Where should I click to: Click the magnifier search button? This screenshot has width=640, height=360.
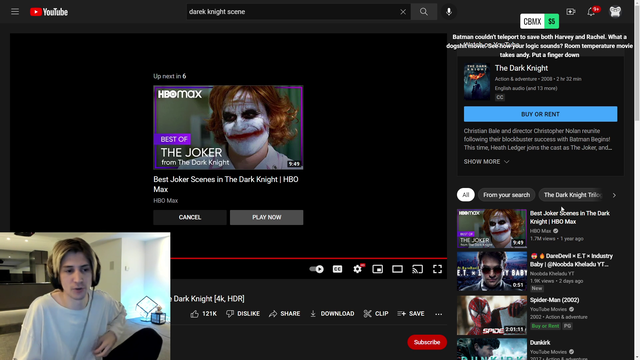coord(424,12)
